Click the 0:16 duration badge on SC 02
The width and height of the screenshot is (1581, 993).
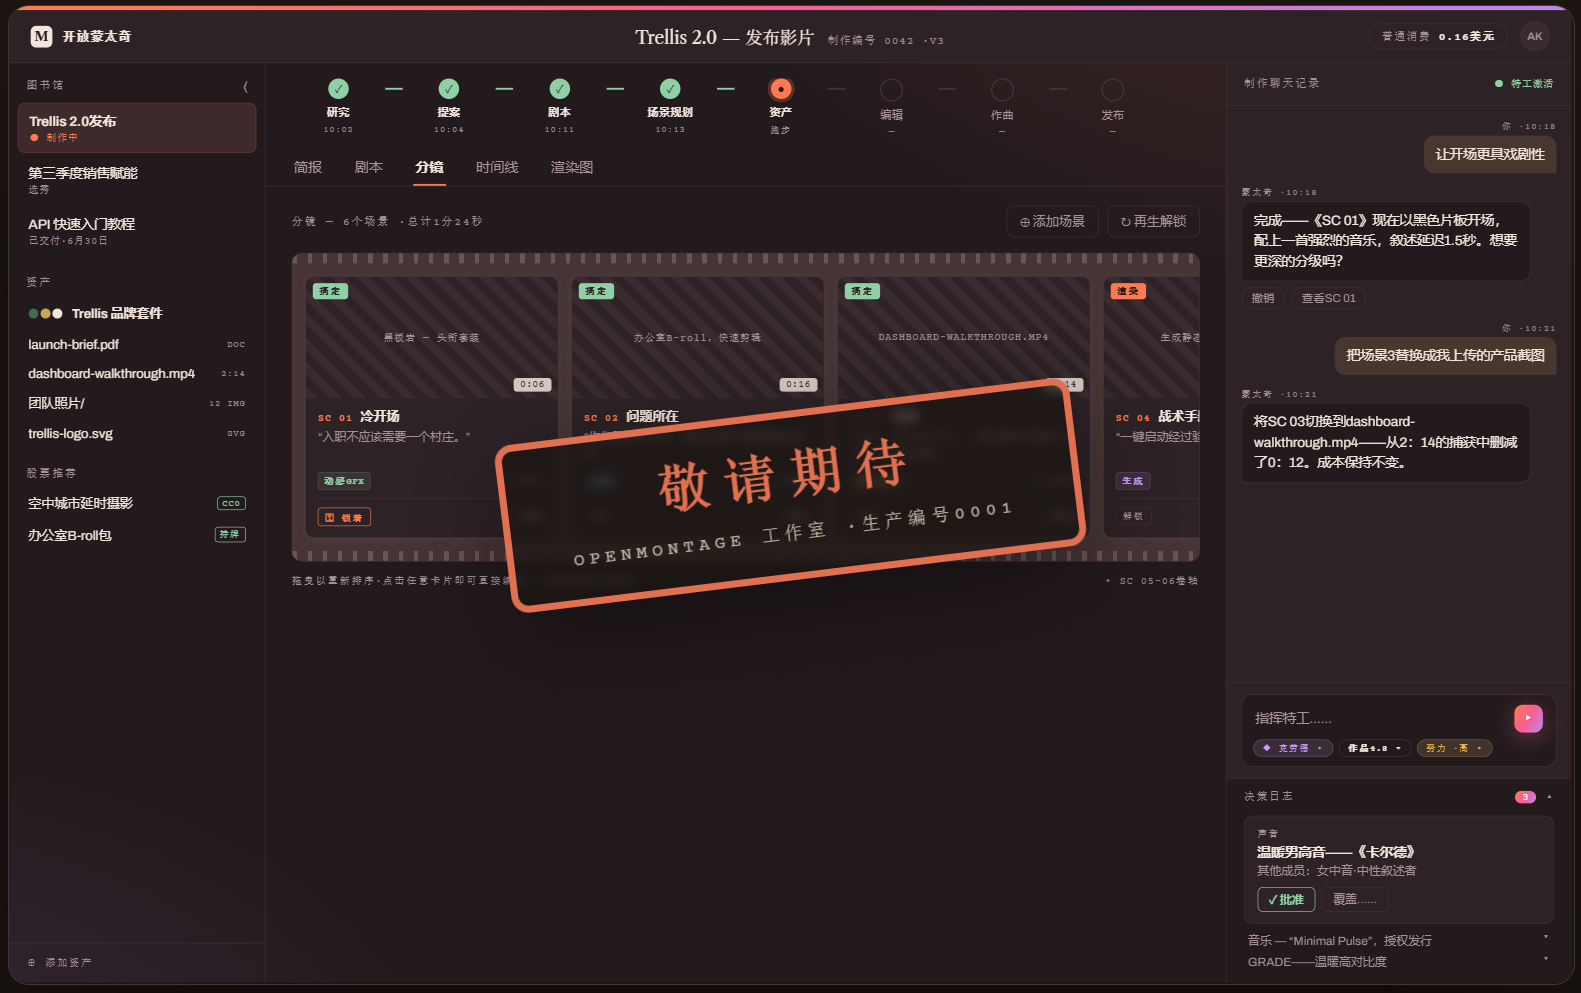(799, 384)
